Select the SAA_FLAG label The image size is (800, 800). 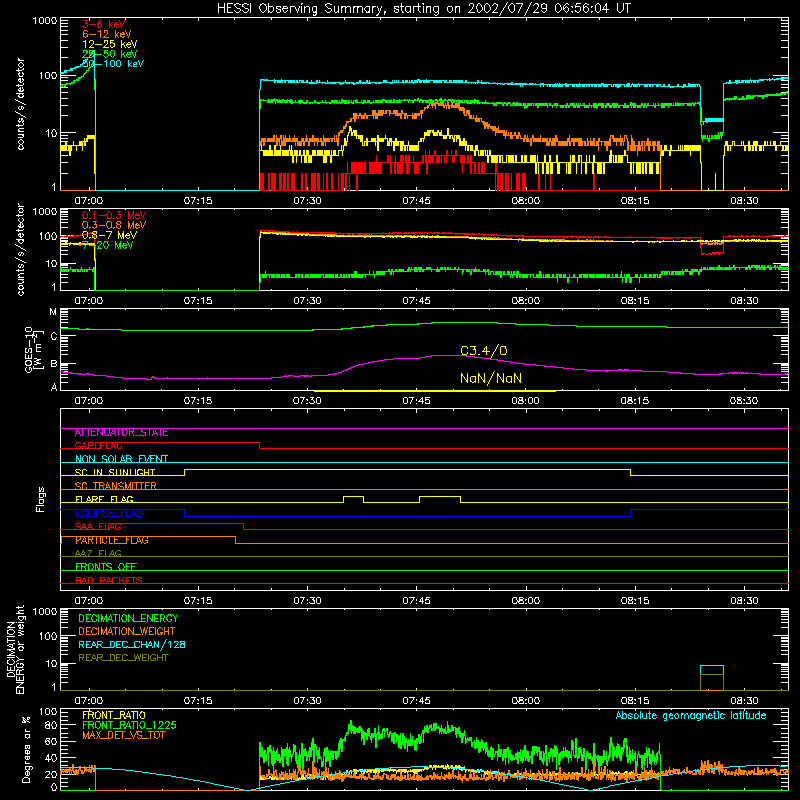pyautogui.click(x=98, y=527)
